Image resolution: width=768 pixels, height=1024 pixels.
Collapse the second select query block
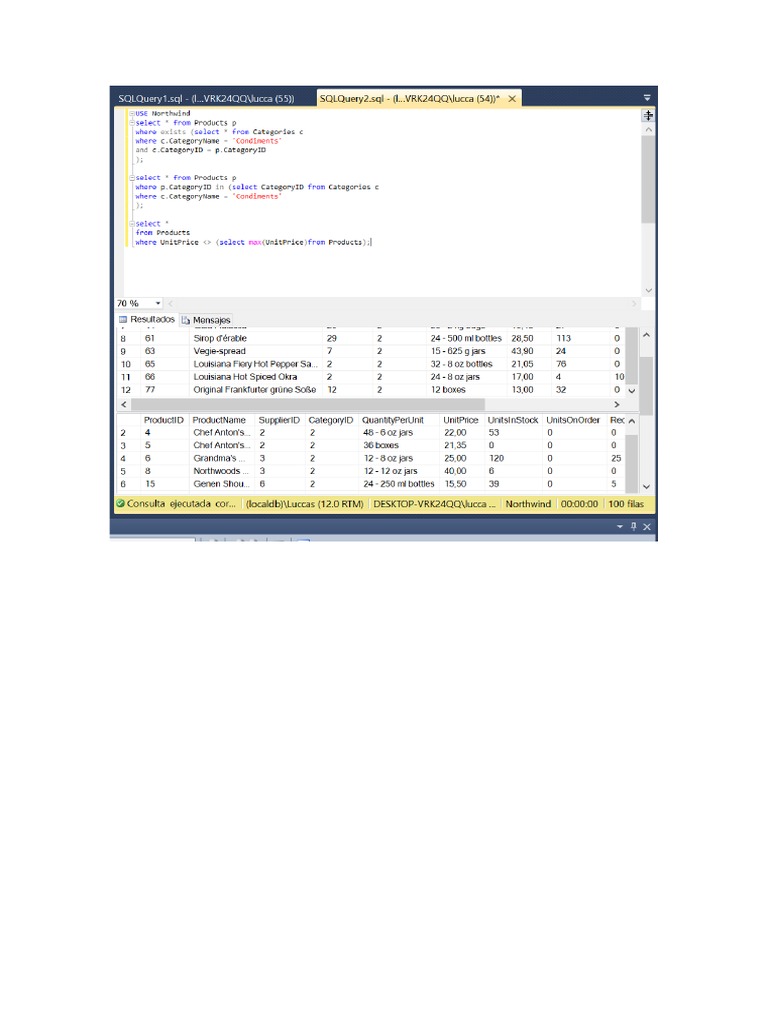(x=132, y=178)
